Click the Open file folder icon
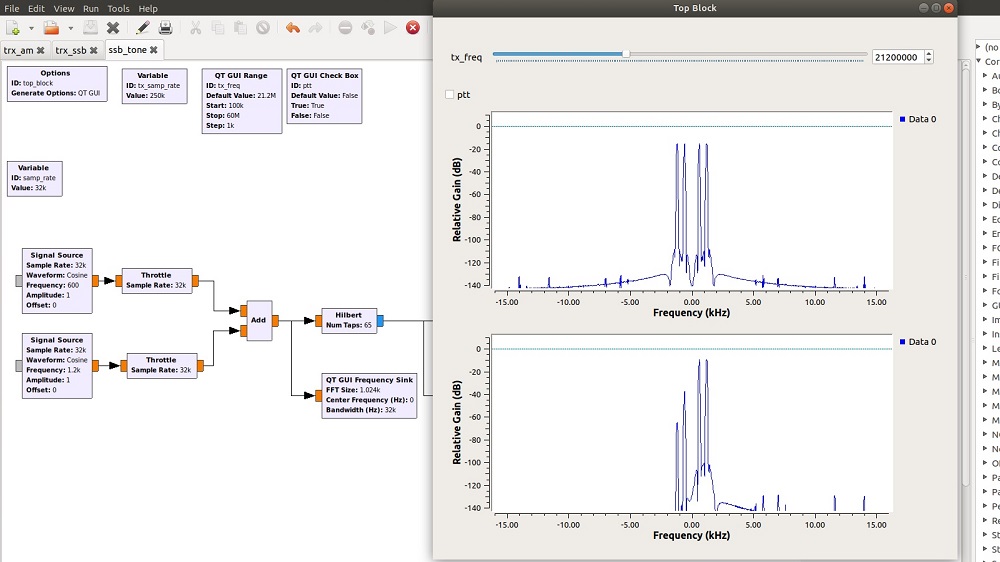The width and height of the screenshot is (1000, 562). click(x=50, y=28)
